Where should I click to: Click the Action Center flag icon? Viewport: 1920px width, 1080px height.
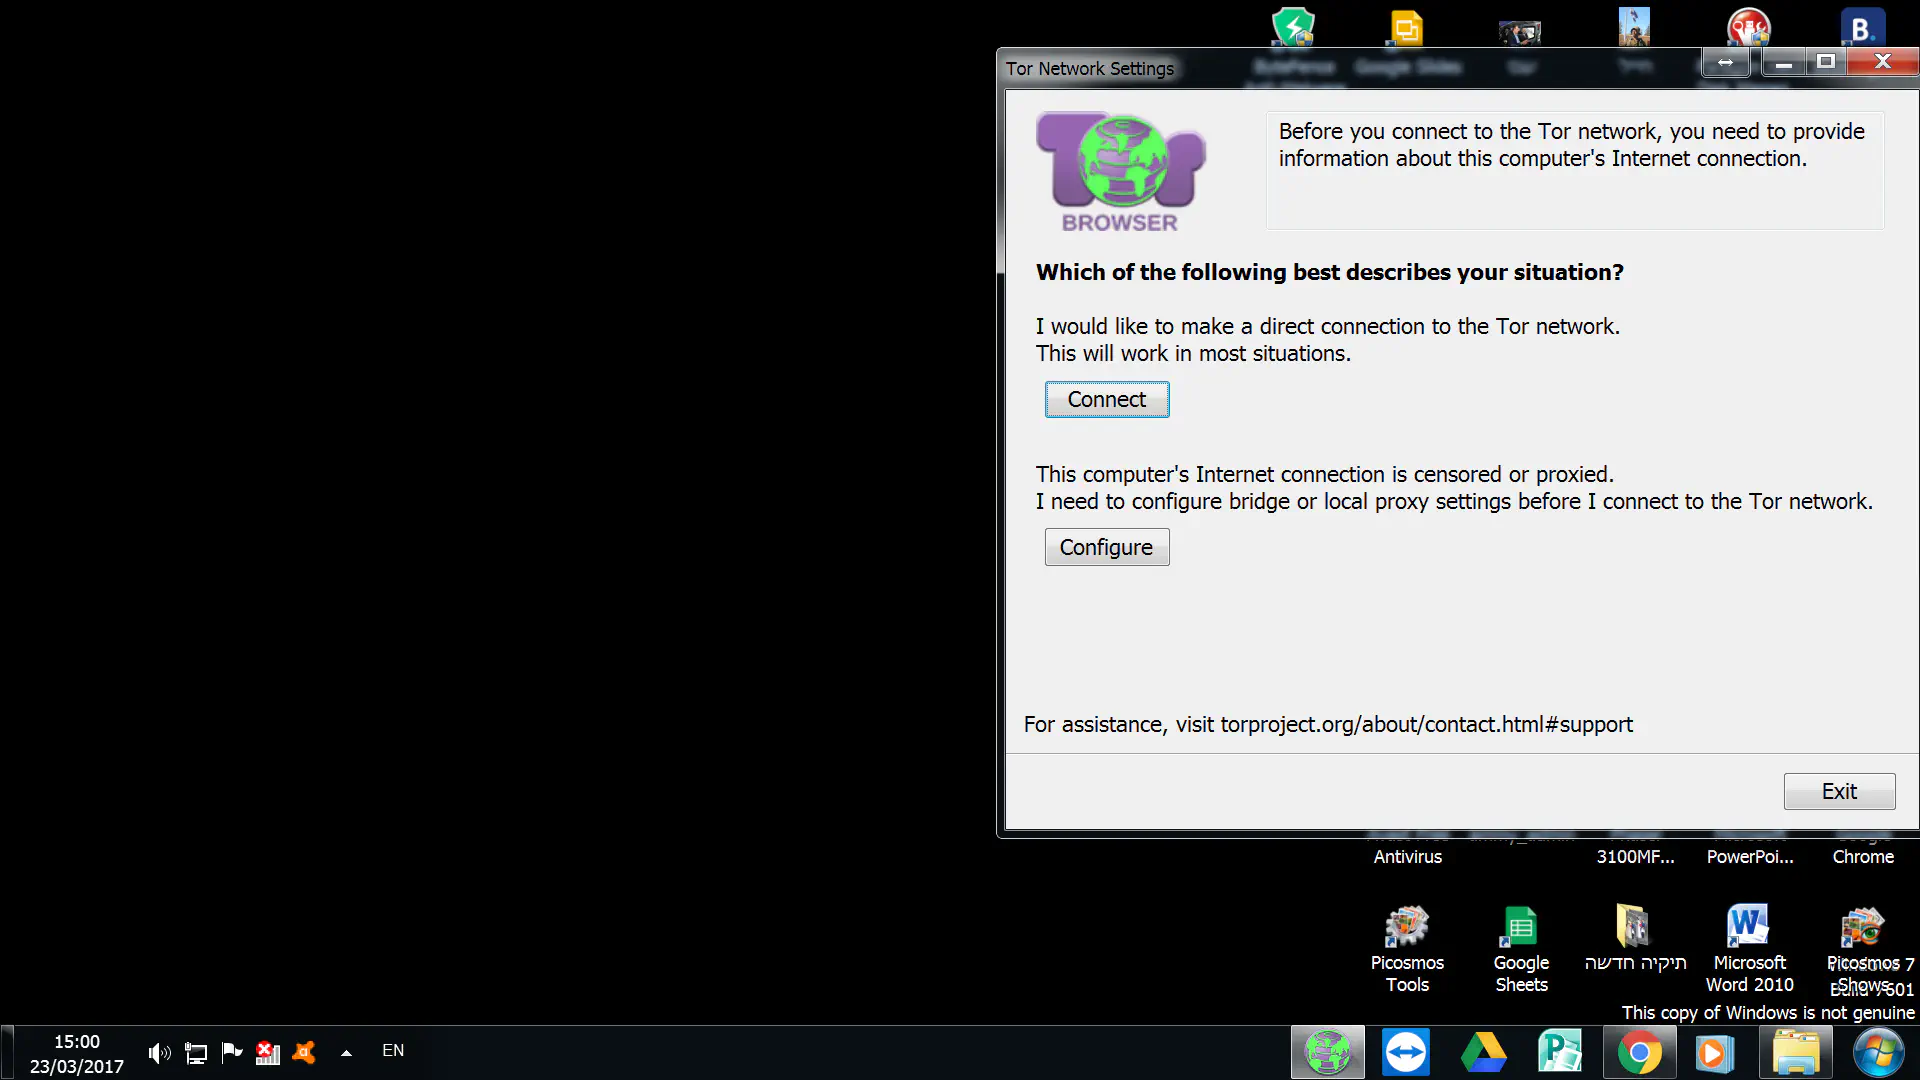(x=232, y=1051)
